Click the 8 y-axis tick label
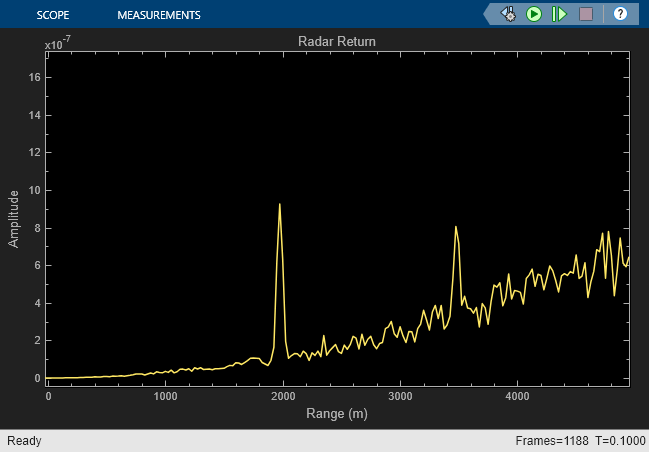 pyautogui.click(x=38, y=228)
